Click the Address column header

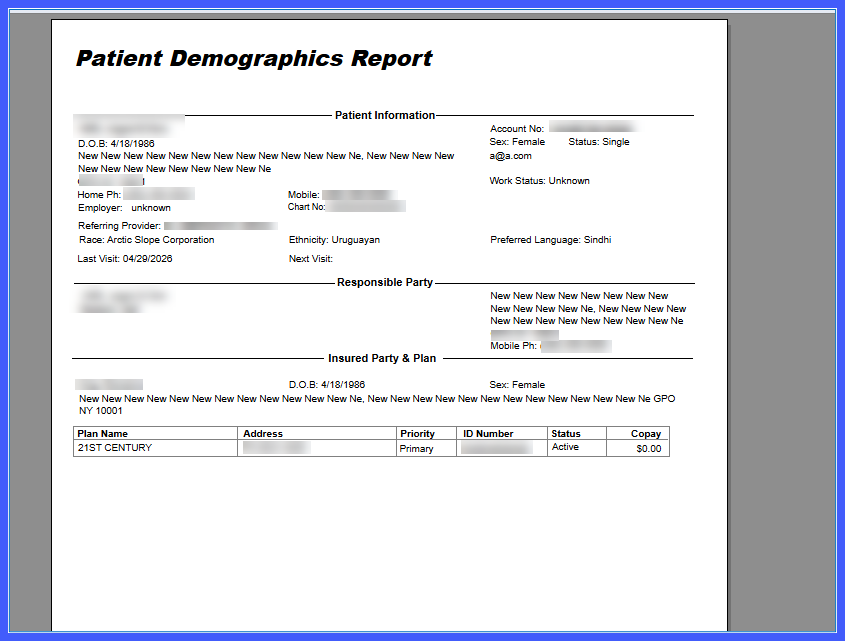[263, 433]
